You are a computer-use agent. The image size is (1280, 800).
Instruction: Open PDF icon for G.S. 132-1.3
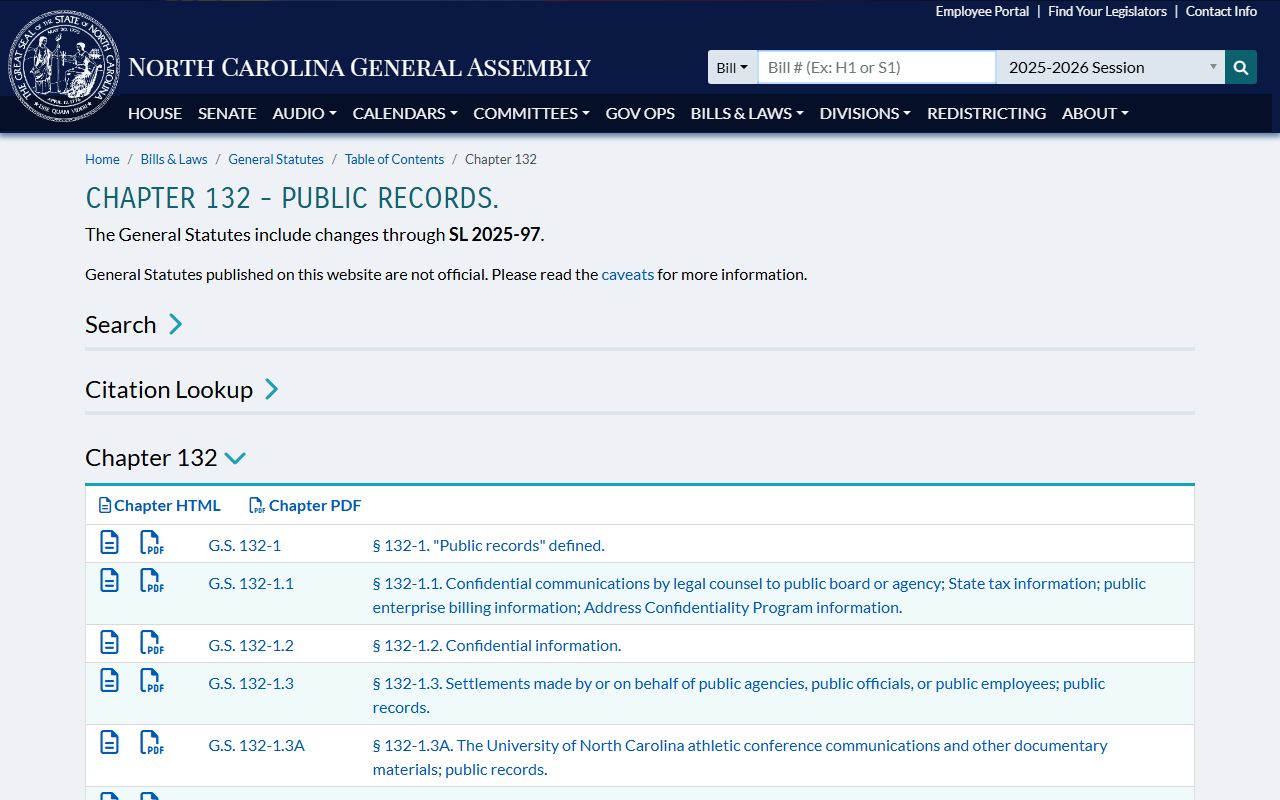[151, 681]
